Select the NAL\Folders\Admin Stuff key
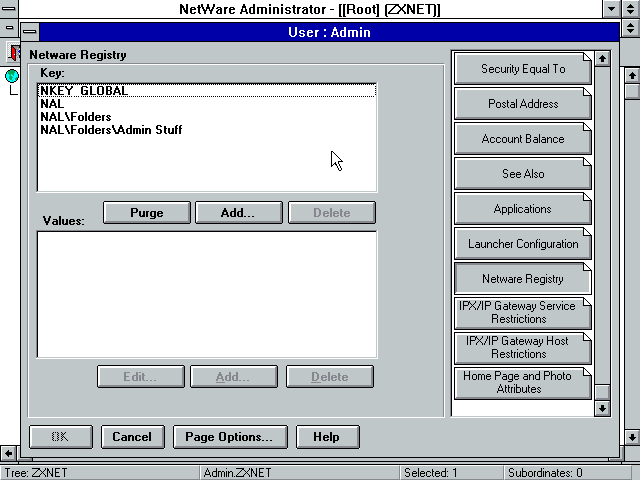Image resolution: width=640 pixels, height=480 pixels. point(207,130)
